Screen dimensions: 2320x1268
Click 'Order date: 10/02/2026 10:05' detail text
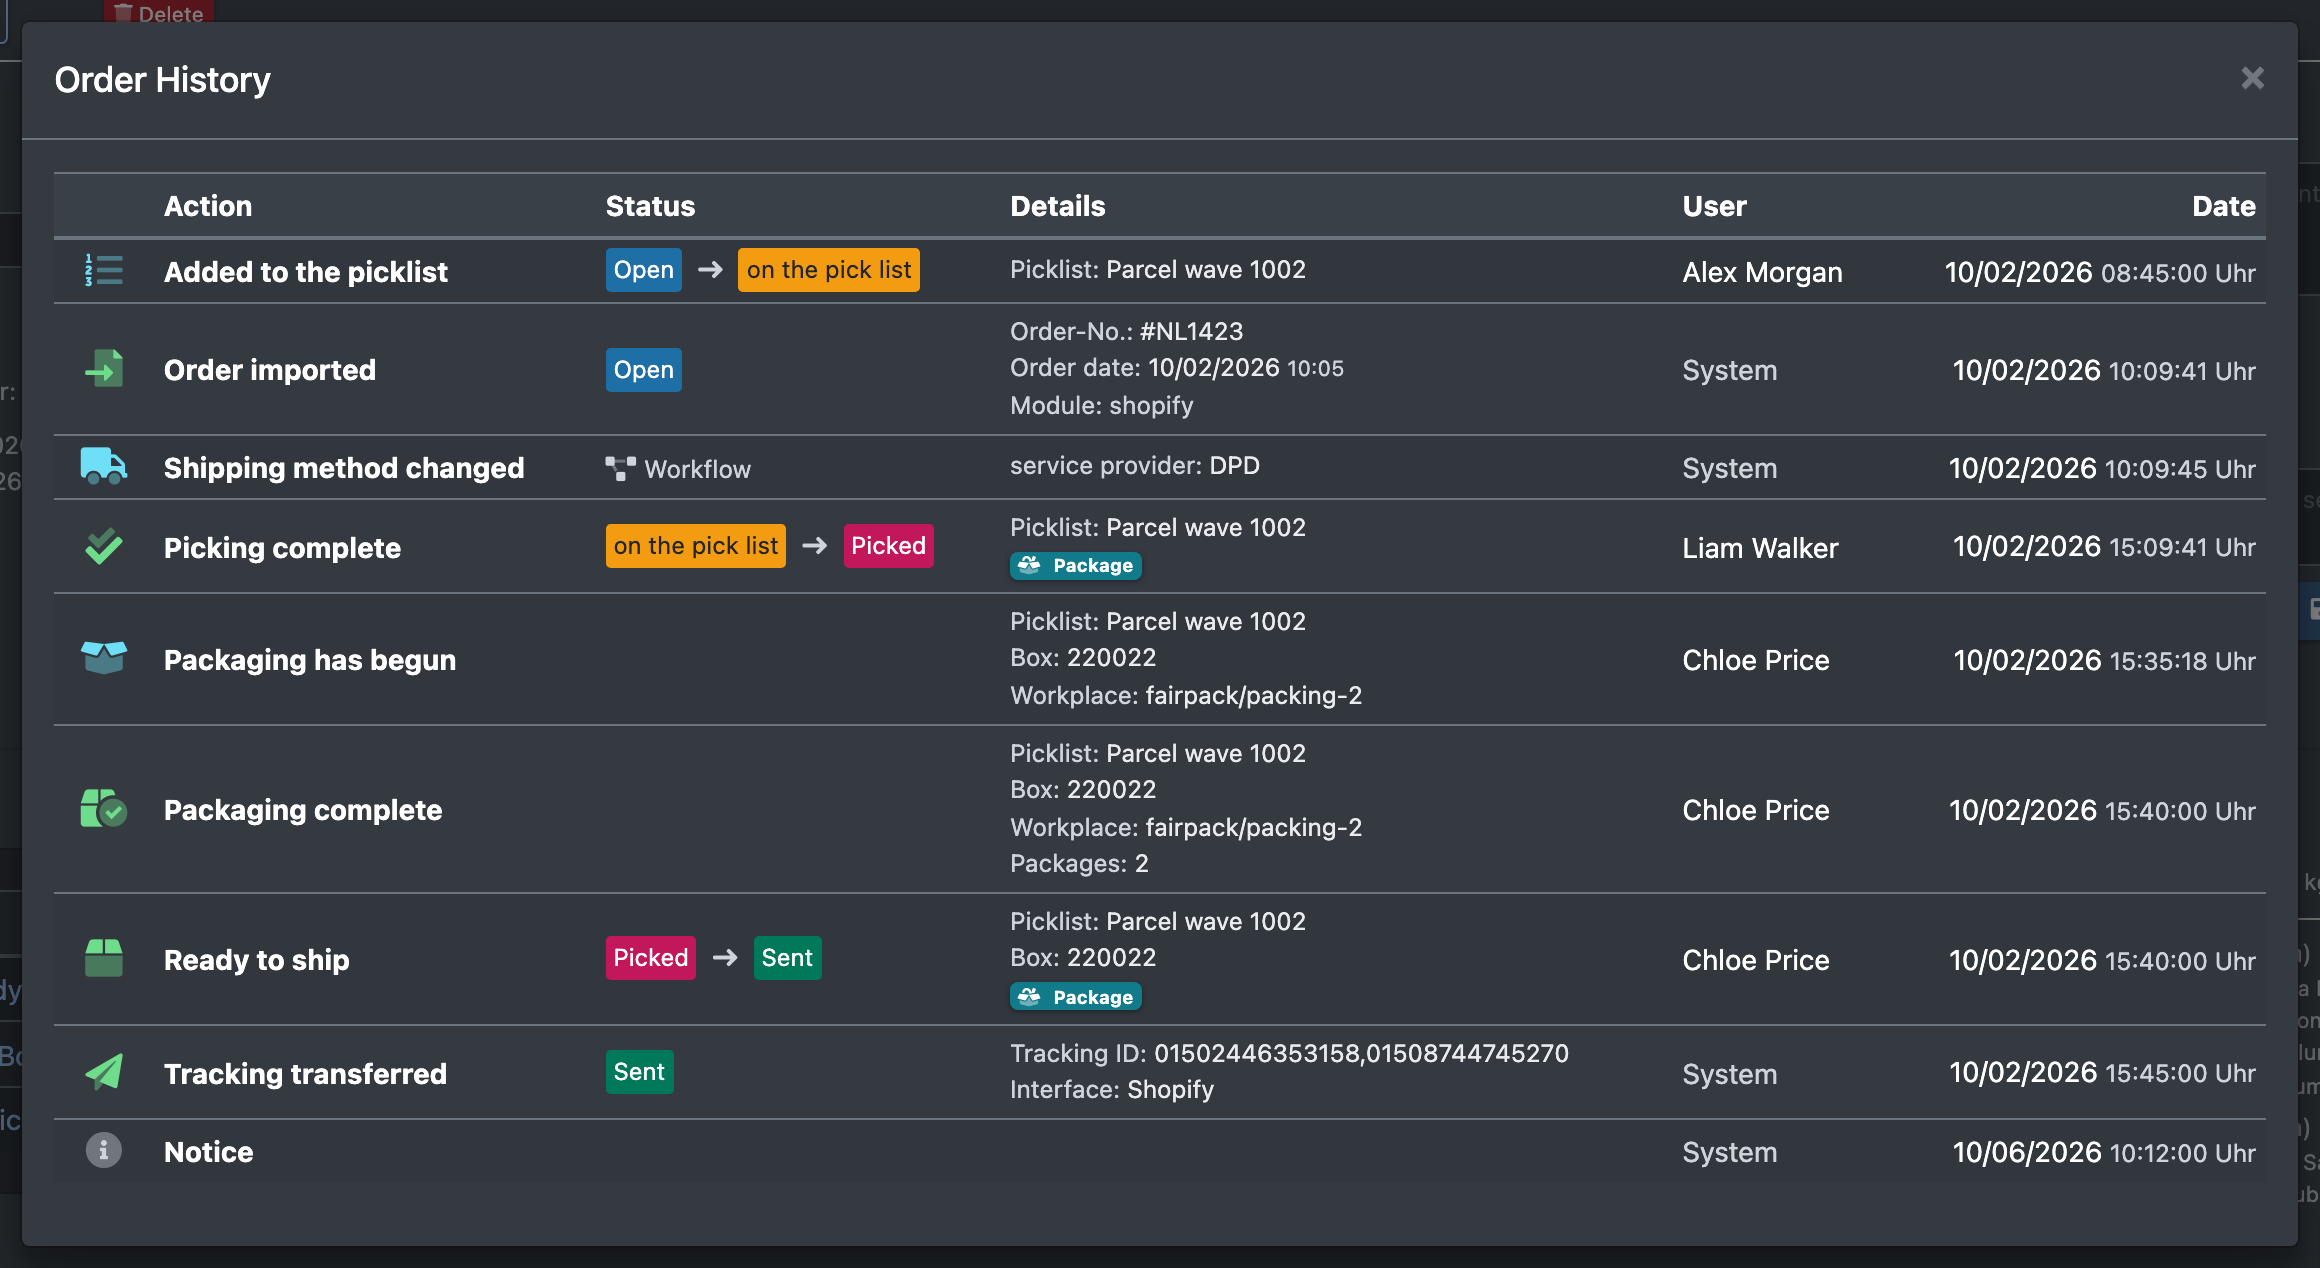point(1177,367)
